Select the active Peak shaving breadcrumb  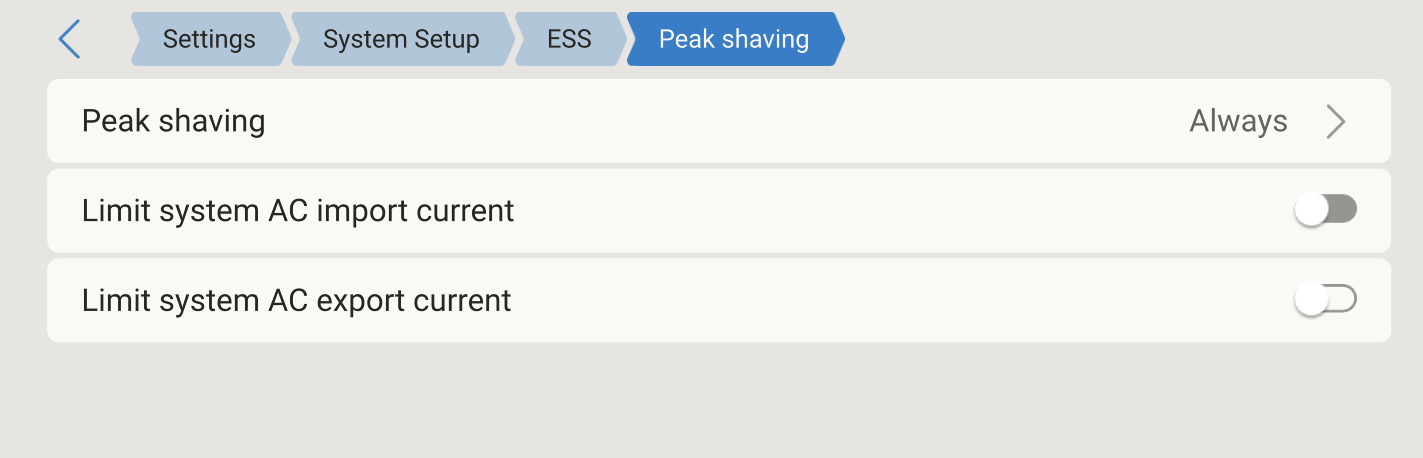pos(734,39)
